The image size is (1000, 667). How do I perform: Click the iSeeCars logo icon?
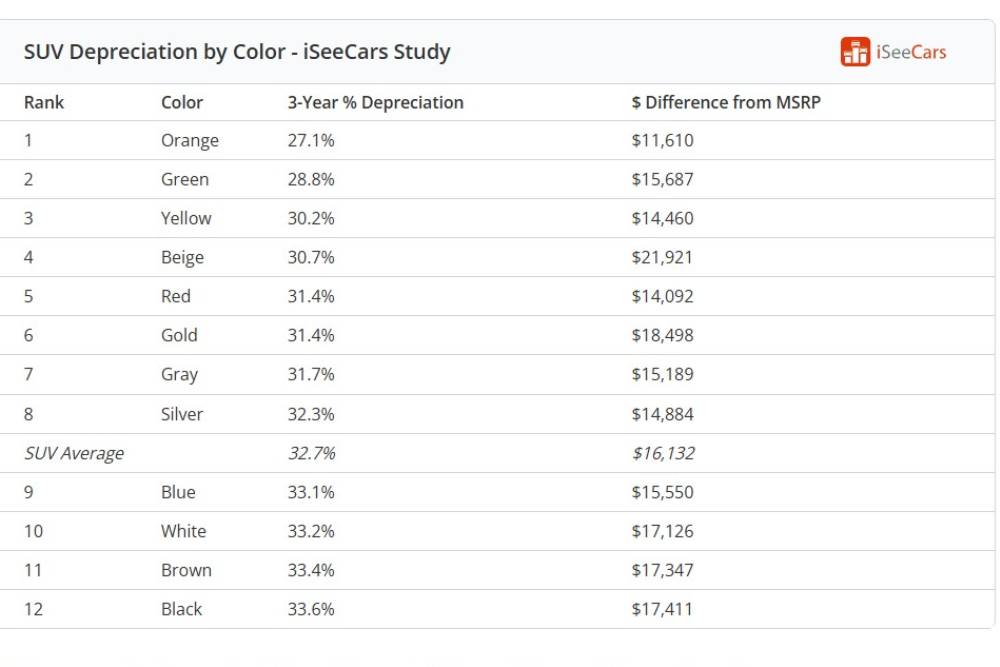tap(855, 52)
